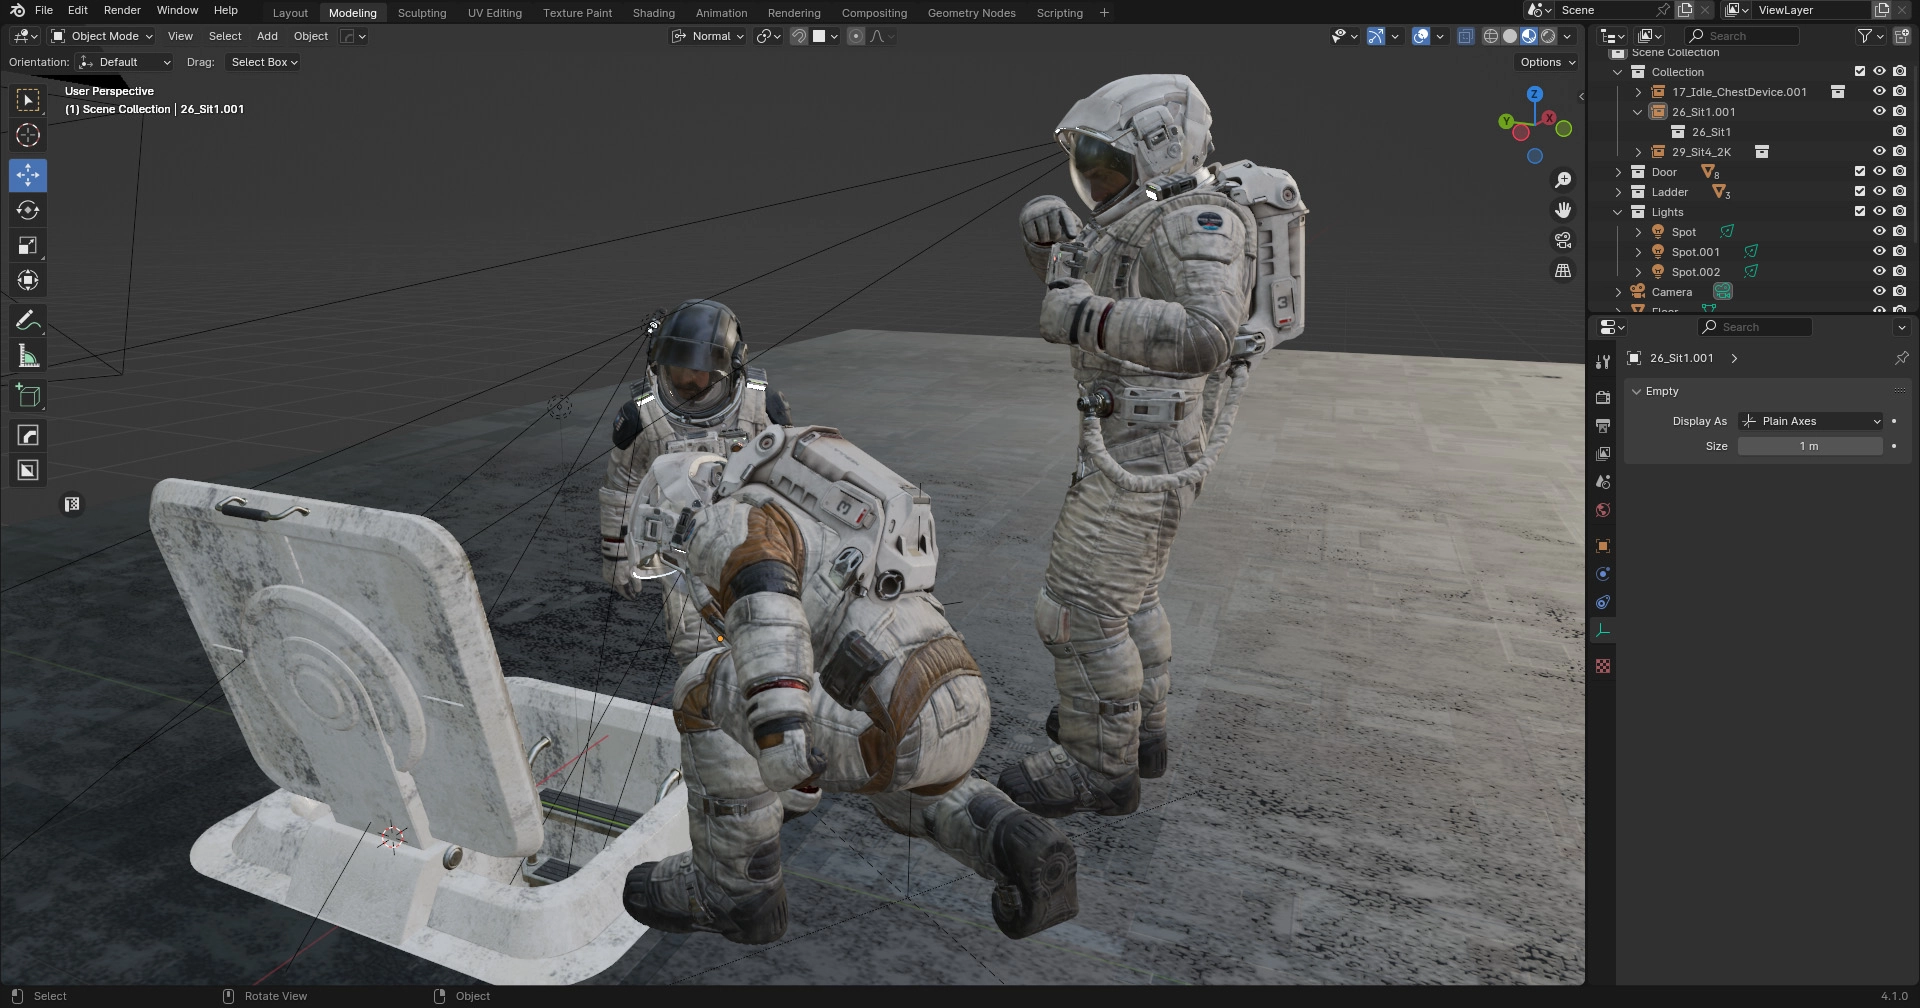Switch to orthographic/perspective view toggle
This screenshot has width=1920, height=1008.
[1563, 271]
